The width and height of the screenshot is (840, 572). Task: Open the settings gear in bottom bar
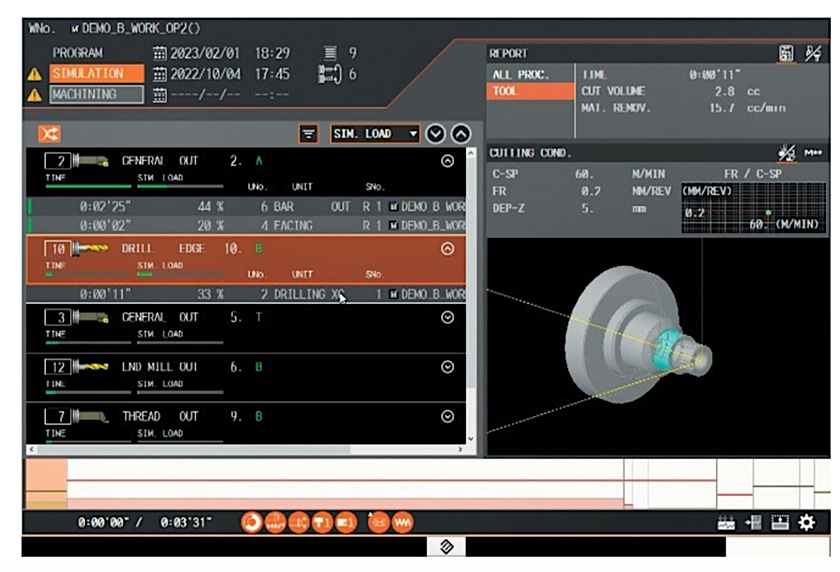tap(806, 522)
